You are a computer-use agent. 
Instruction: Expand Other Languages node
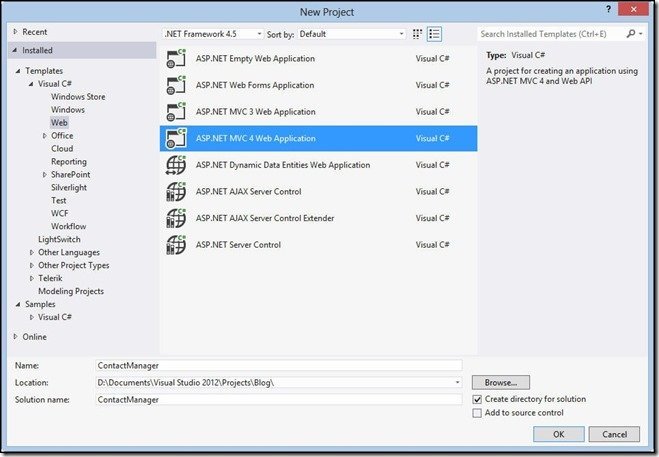[x=32, y=252]
